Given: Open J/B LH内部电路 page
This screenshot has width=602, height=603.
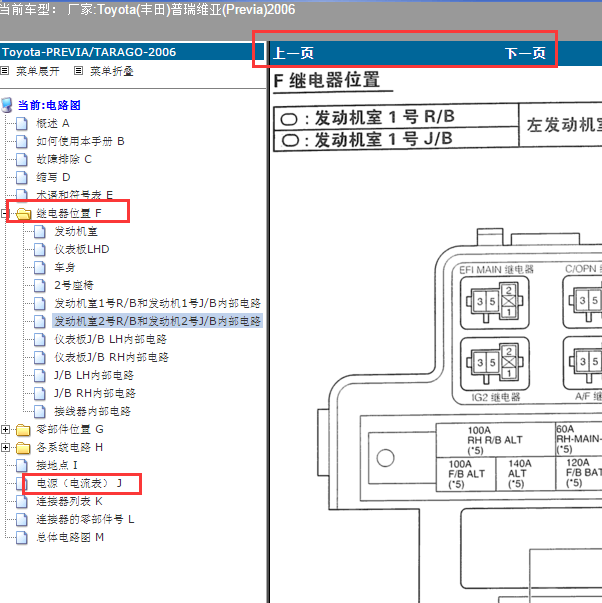Looking at the screenshot, I should pos(94,375).
